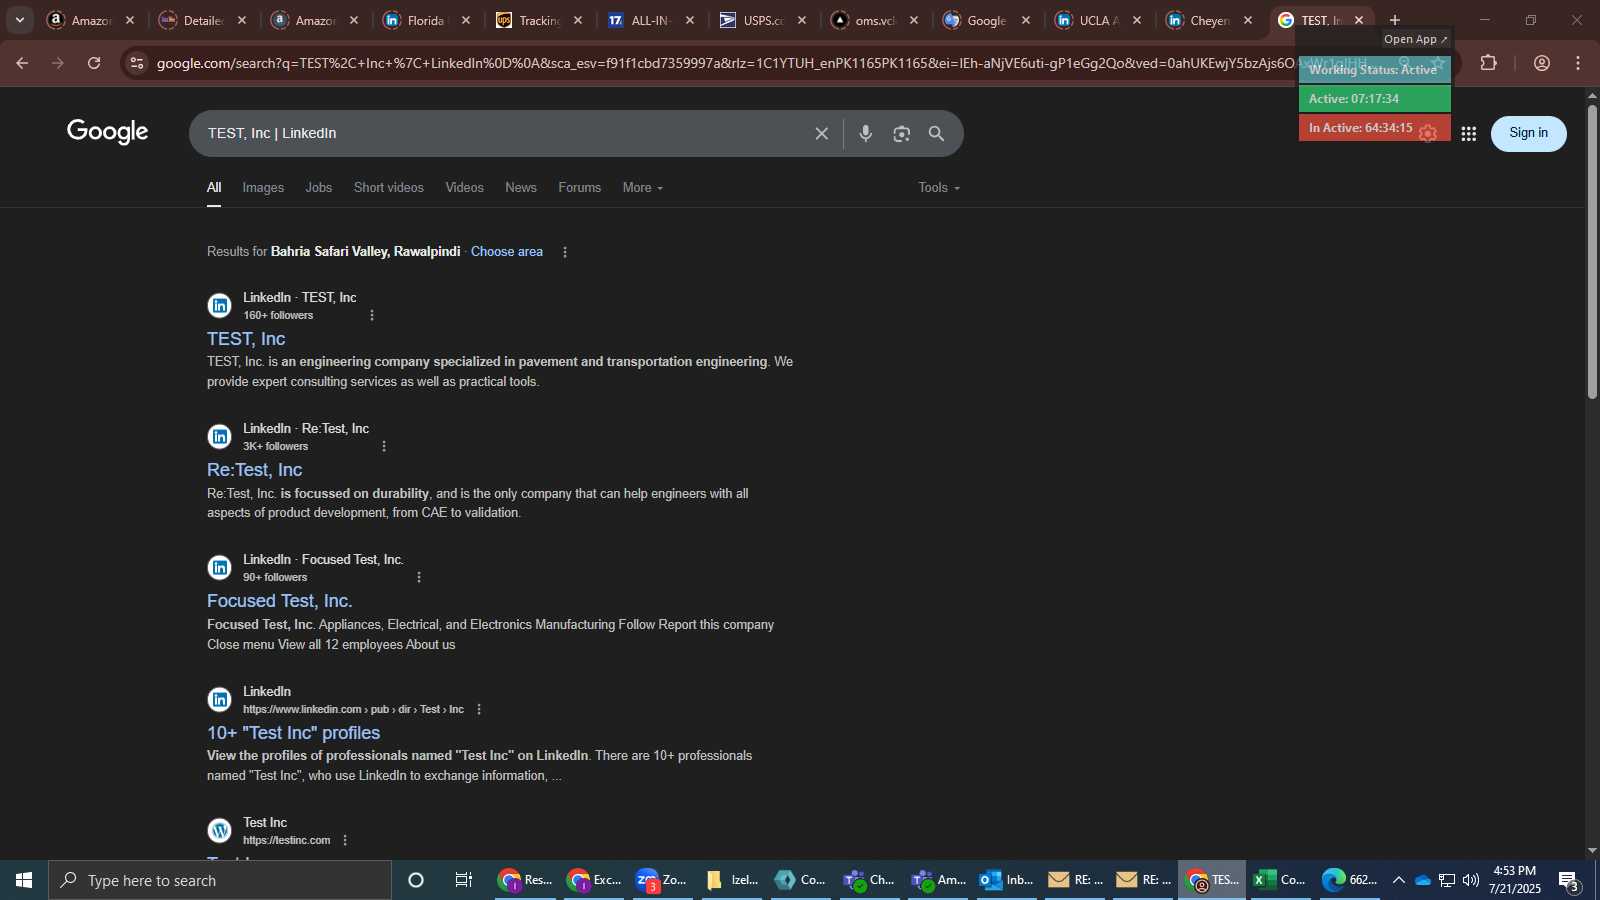Image resolution: width=1600 pixels, height=900 pixels.
Task: Expand the Tools dropdown
Action: click(x=939, y=188)
